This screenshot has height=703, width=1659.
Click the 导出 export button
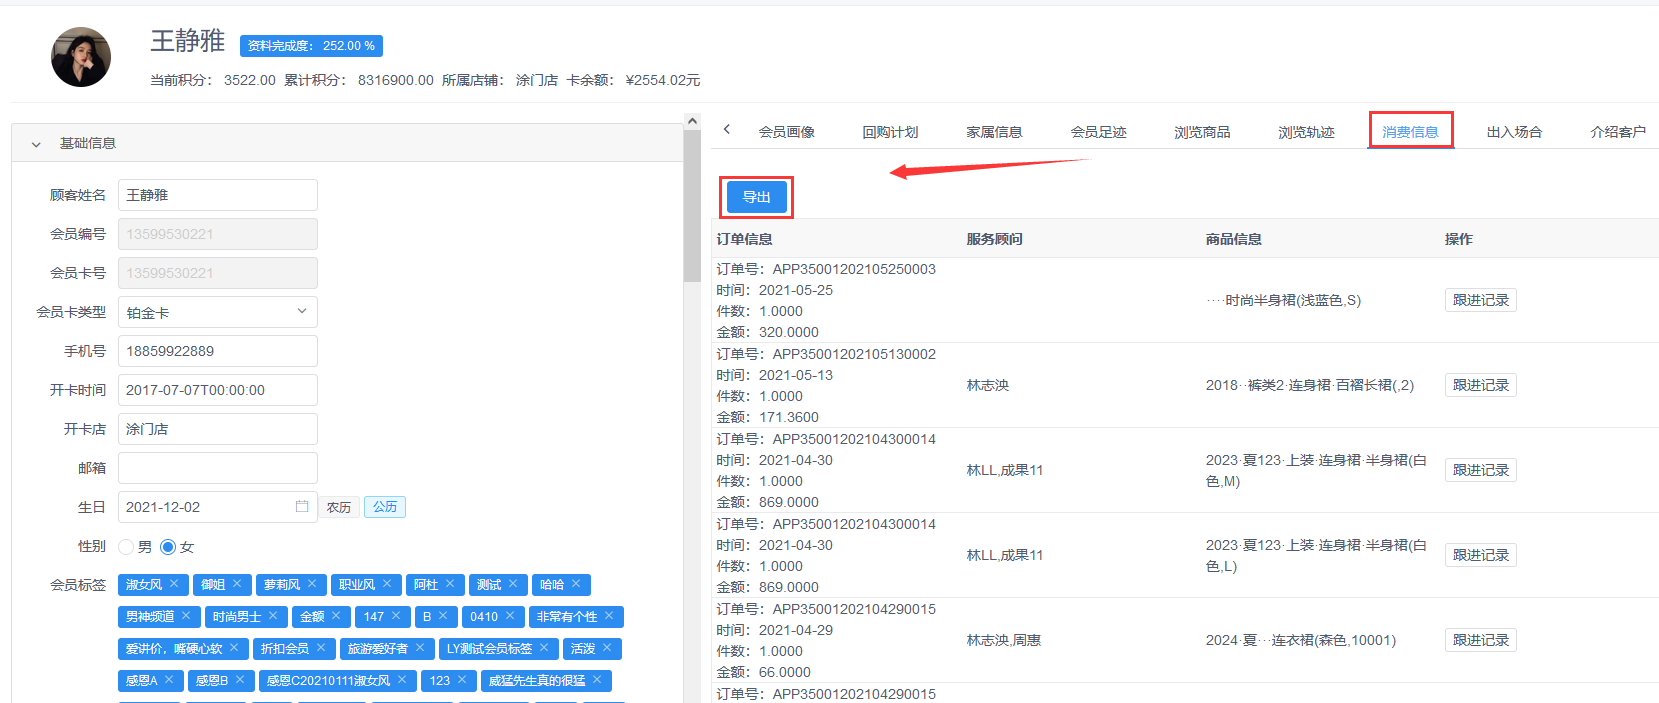coord(757,197)
